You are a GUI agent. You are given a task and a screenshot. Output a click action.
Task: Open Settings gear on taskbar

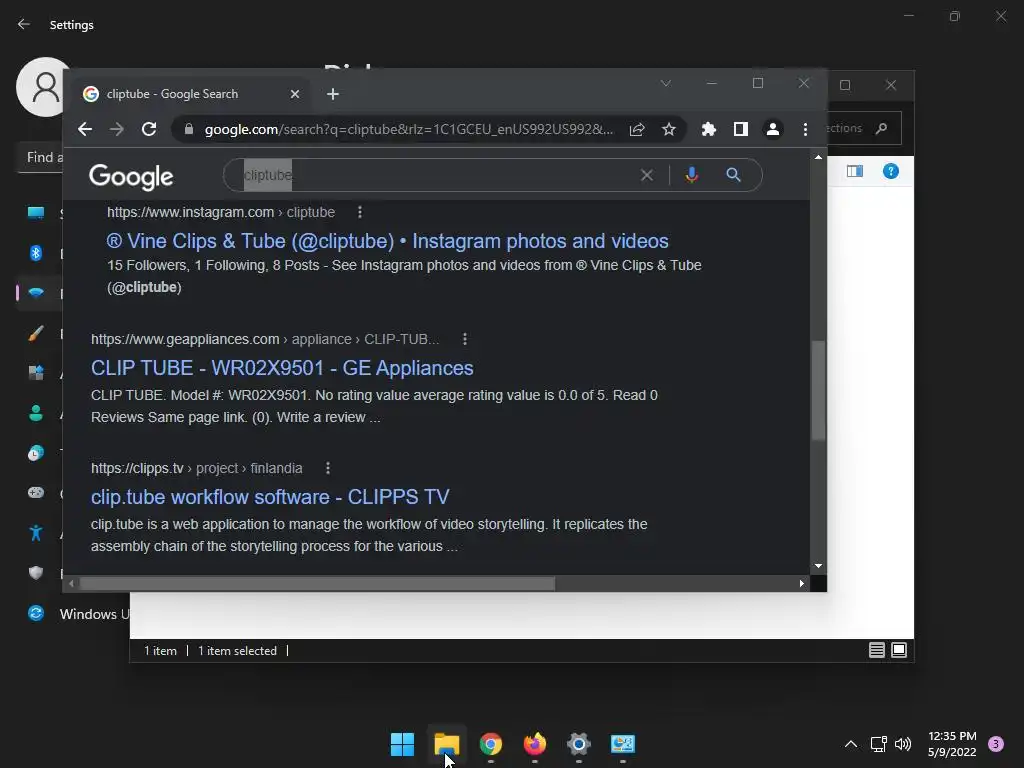[579, 744]
